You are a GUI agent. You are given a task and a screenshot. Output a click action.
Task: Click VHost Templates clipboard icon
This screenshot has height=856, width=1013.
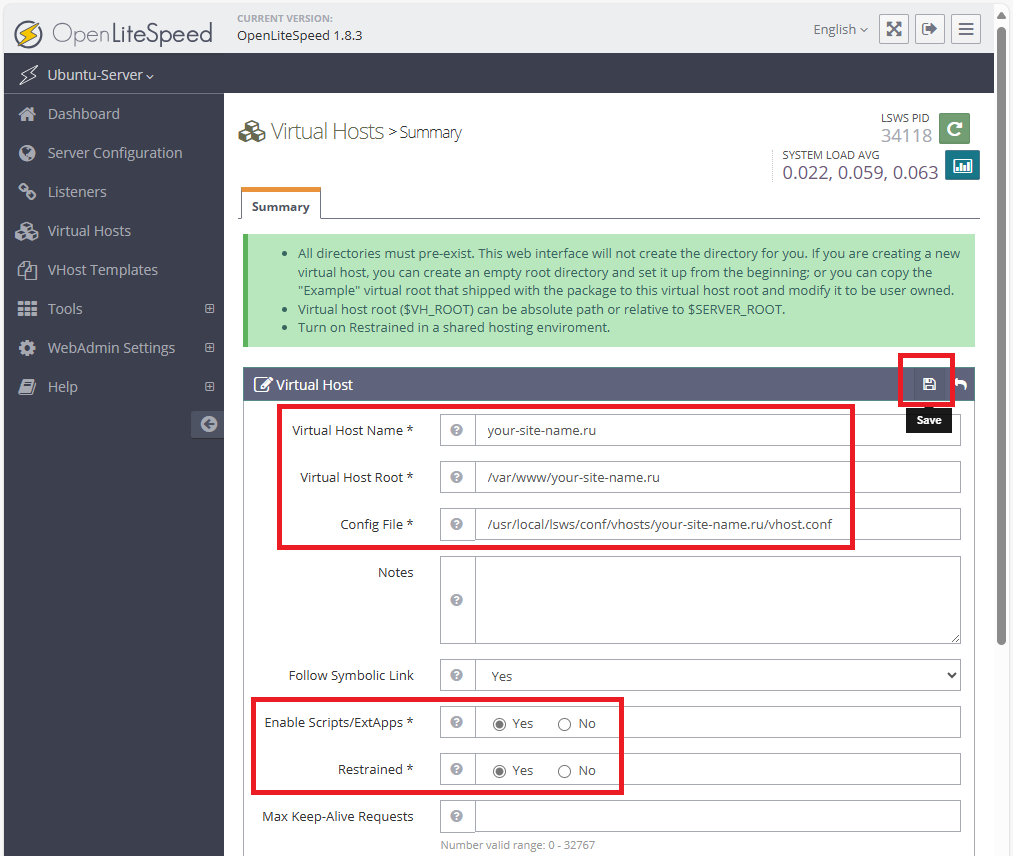pos(27,270)
